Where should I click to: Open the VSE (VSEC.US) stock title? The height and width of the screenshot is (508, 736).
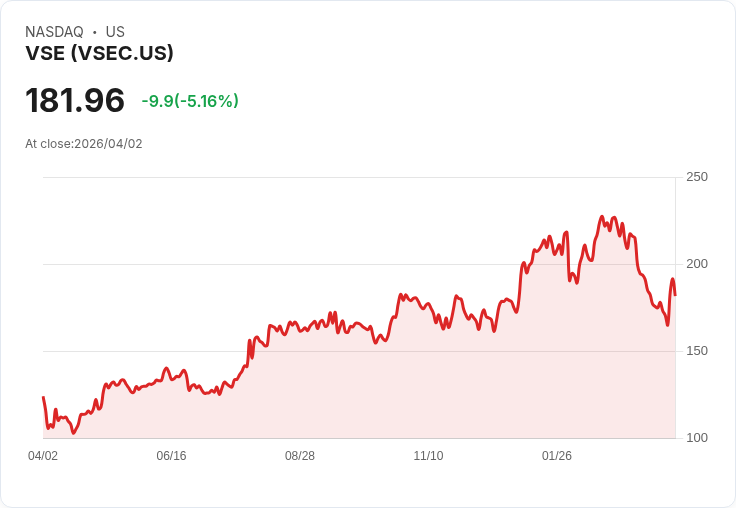[x=99, y=54]
